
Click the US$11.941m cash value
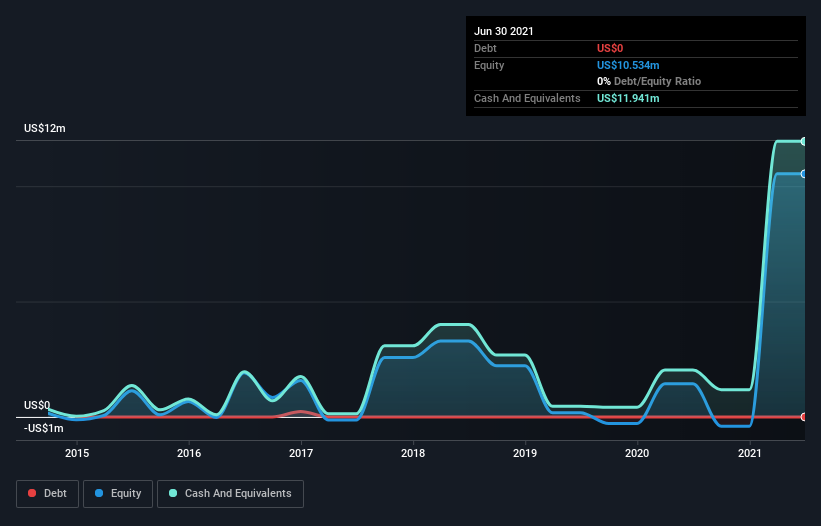[628, 98]
